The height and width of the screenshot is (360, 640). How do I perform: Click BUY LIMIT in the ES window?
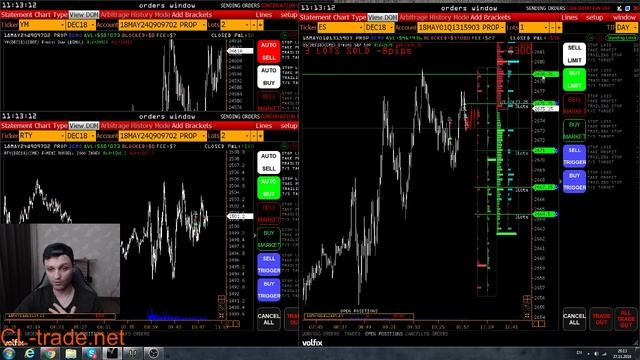[574, 79]
